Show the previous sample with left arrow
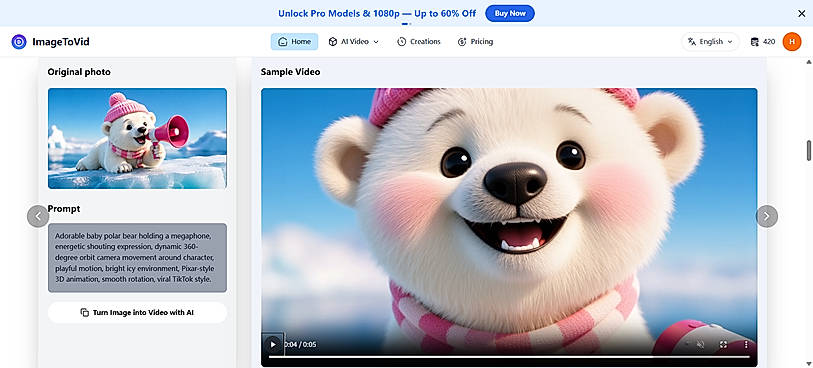 point(38,216)
